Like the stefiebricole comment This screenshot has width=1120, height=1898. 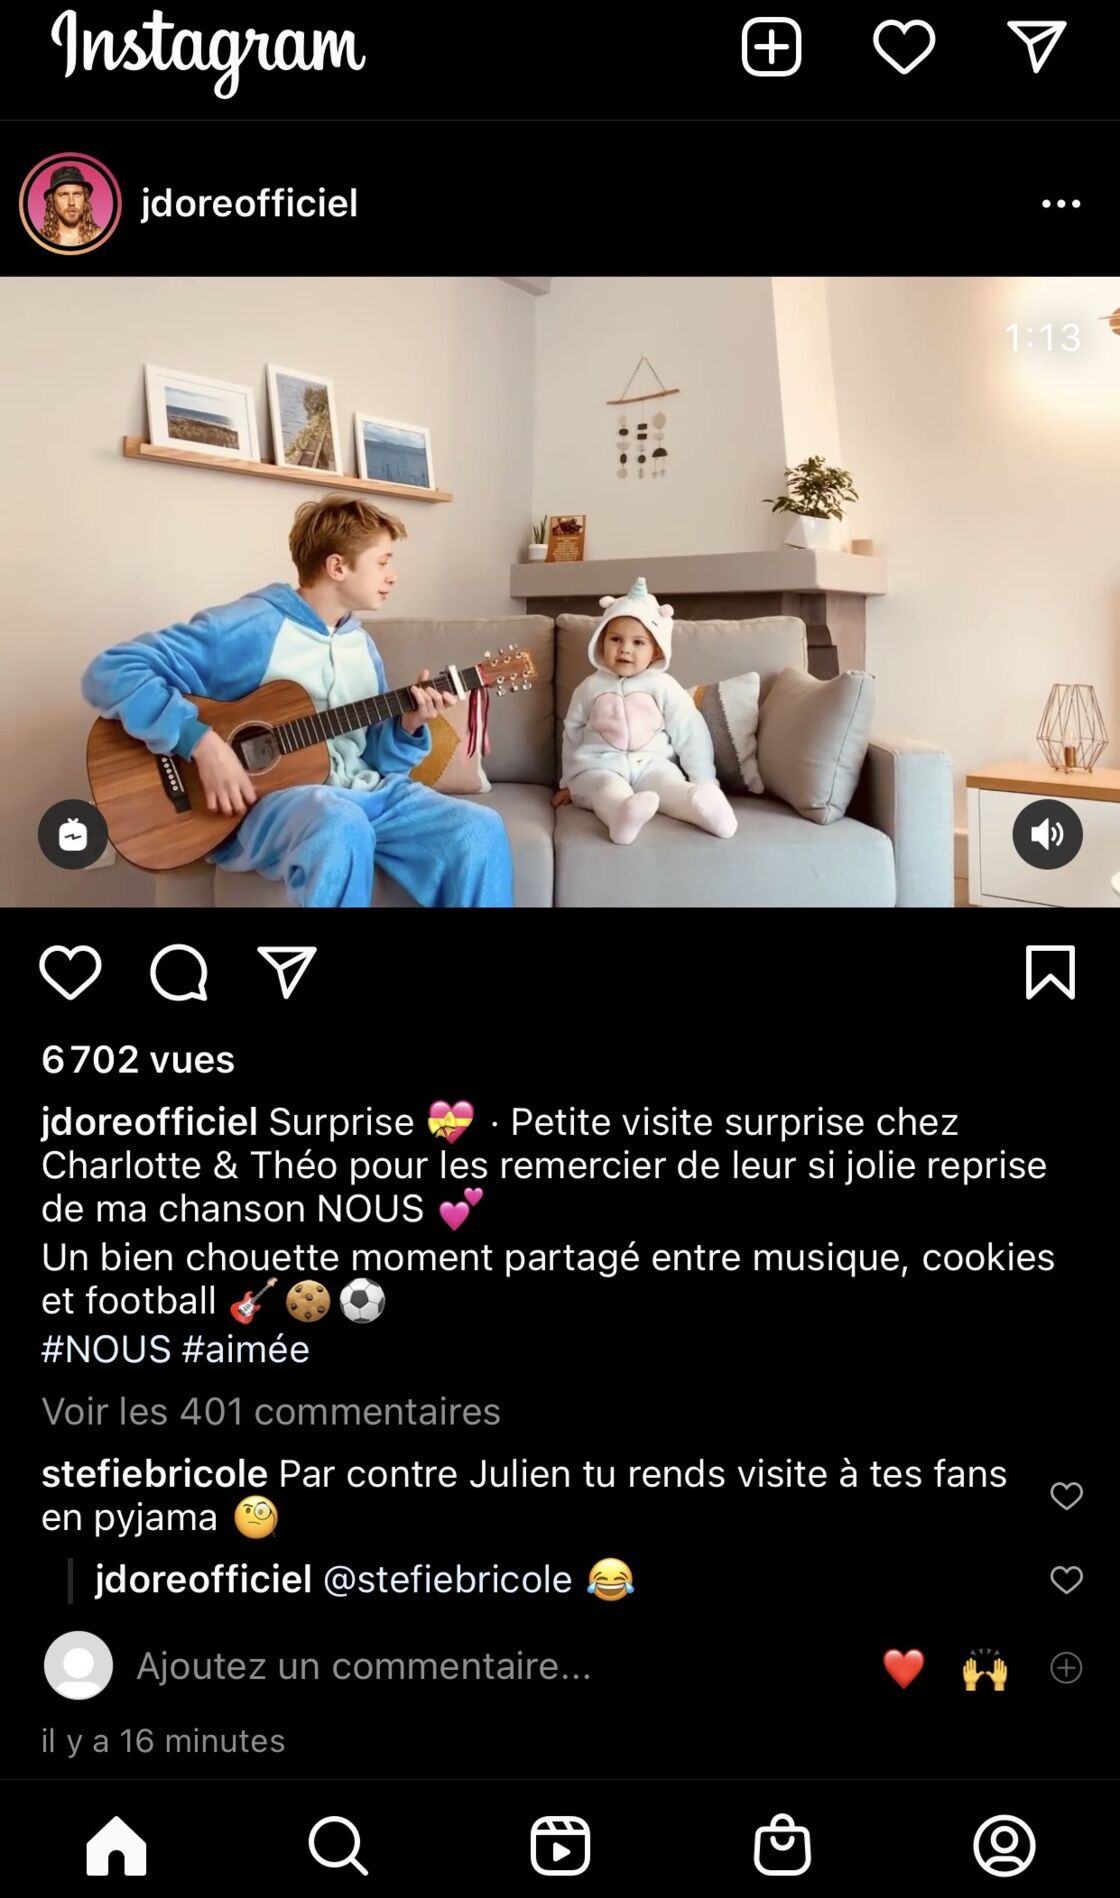click(1066, 1495)
